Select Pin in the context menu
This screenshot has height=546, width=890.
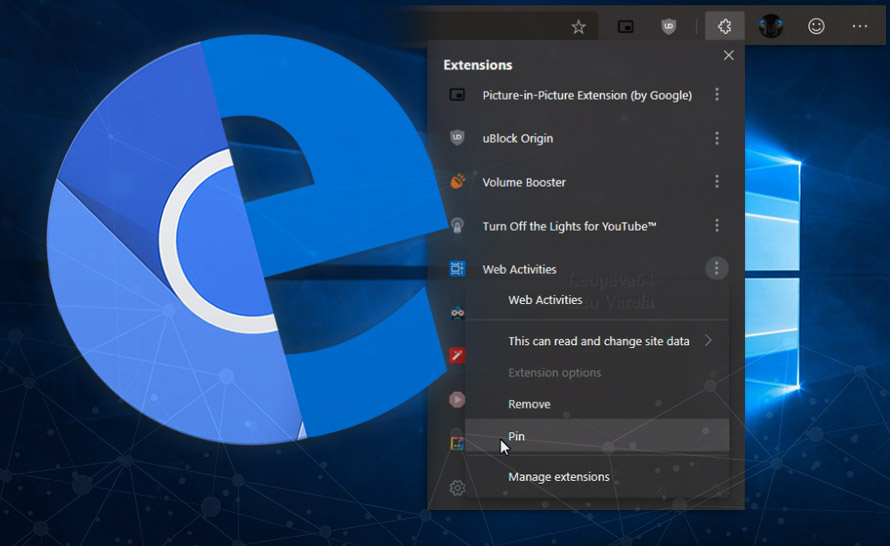point(597,436)
